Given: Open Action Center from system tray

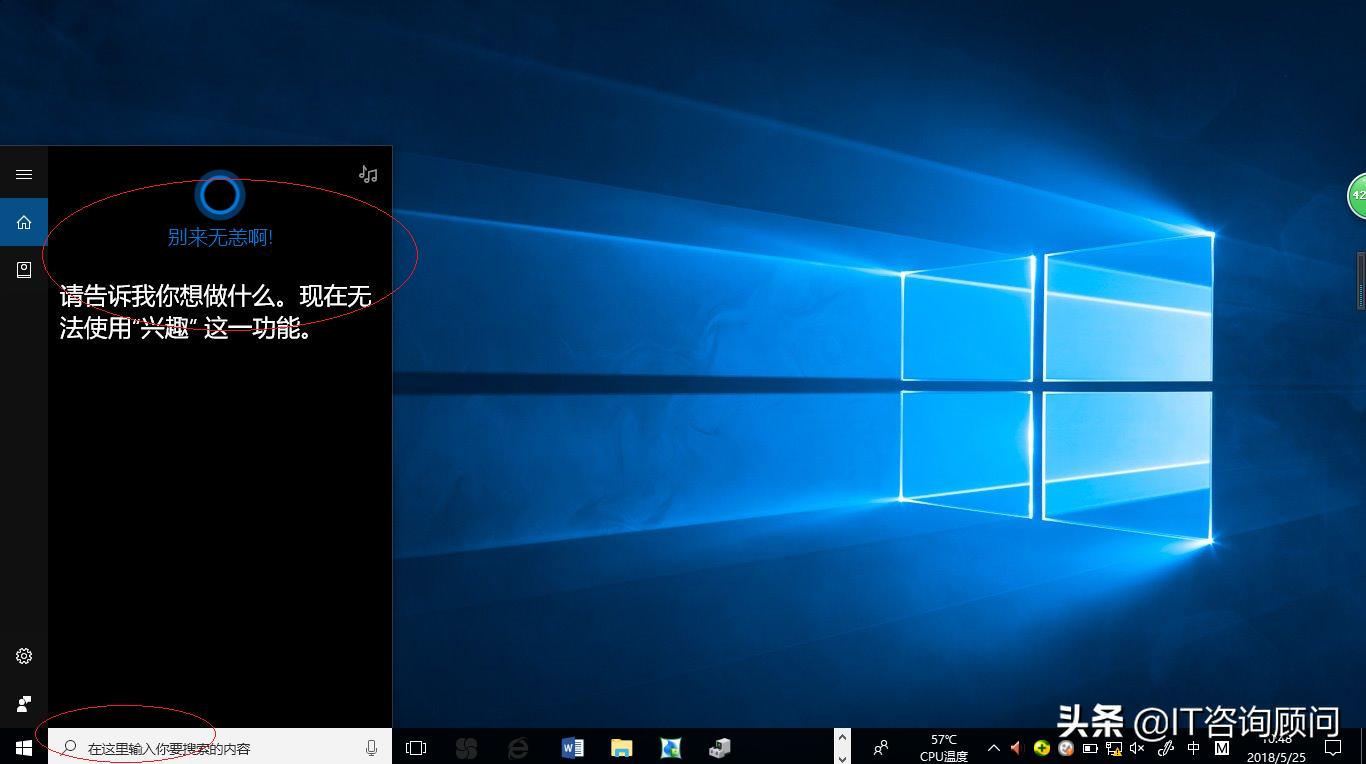Looking at the screenshot, I should click(1334, 747).
